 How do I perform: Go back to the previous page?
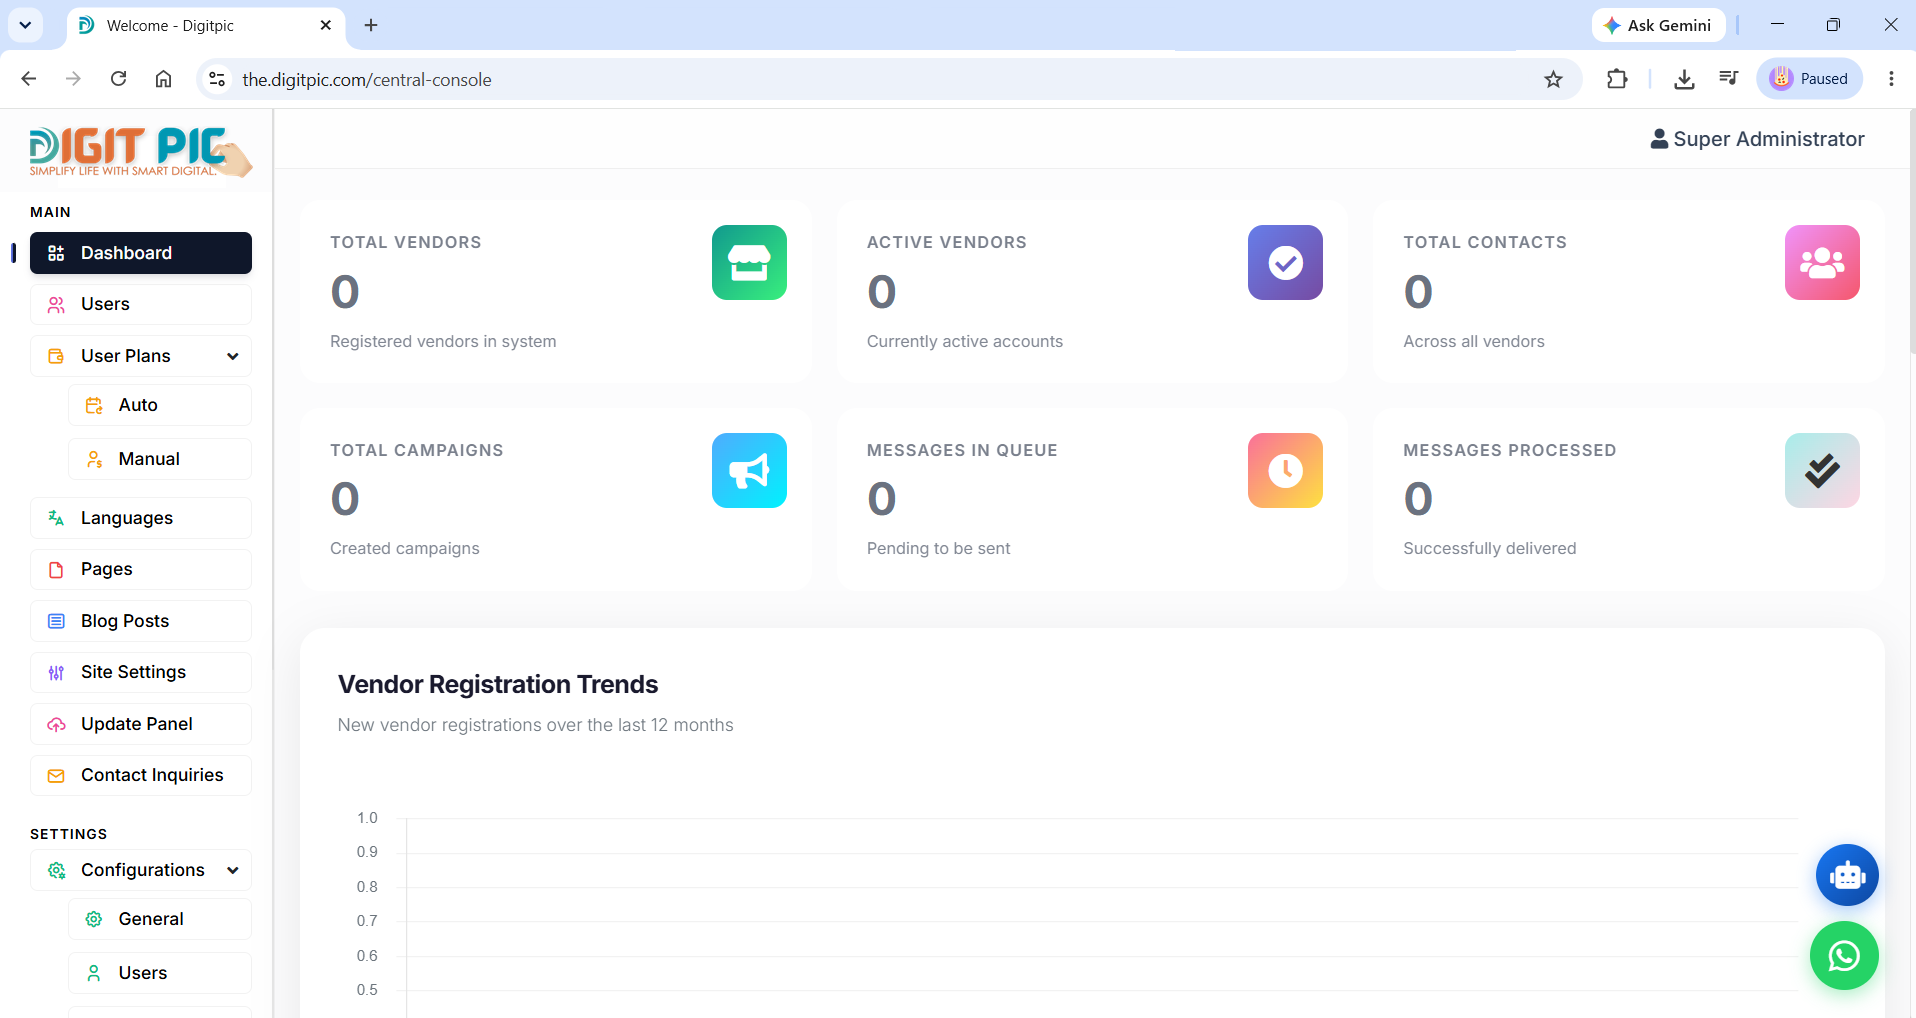[29, 79]
